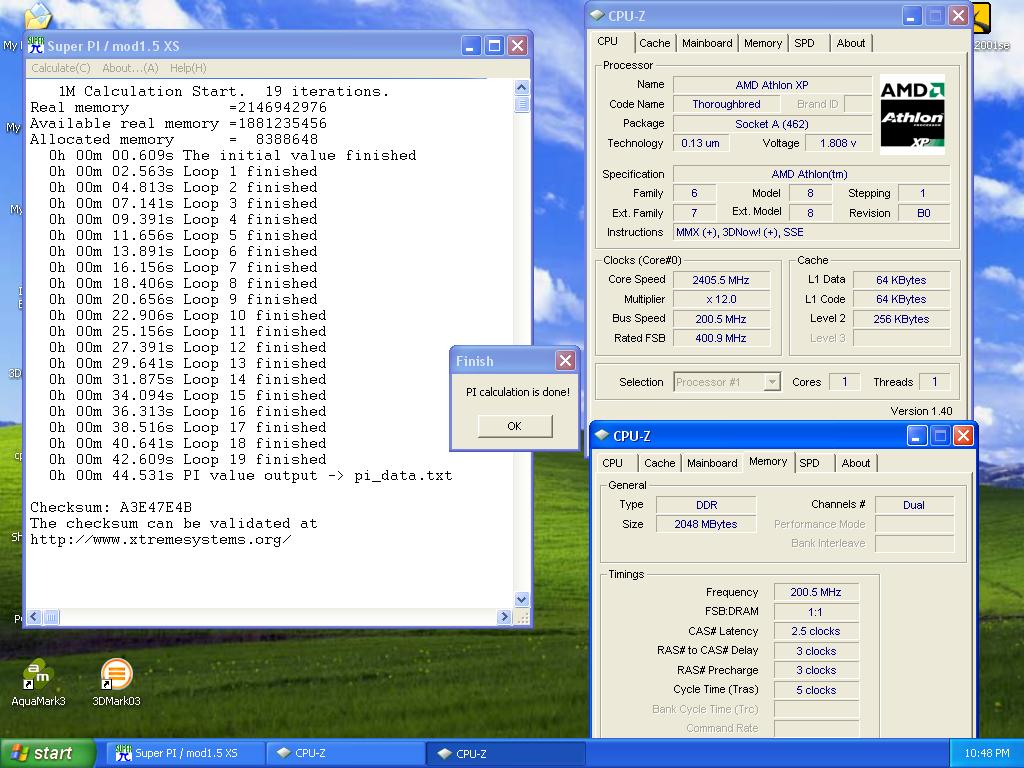The width and height of the screenshot is (1024, 768).
Task: Open the Calculate(C) menu in Super PI
Action: (61, 68)
